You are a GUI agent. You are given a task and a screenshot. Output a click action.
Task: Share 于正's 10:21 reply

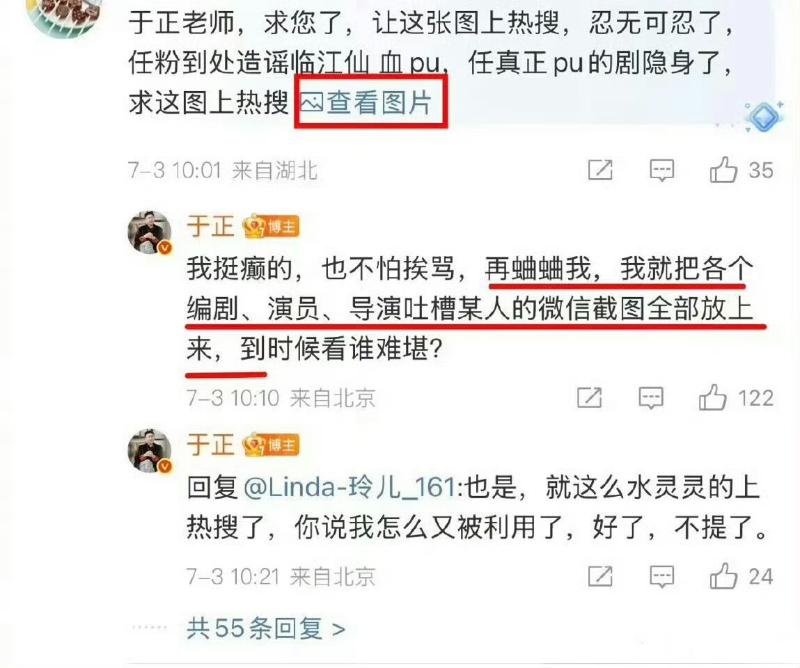click(x=600, y=576)
